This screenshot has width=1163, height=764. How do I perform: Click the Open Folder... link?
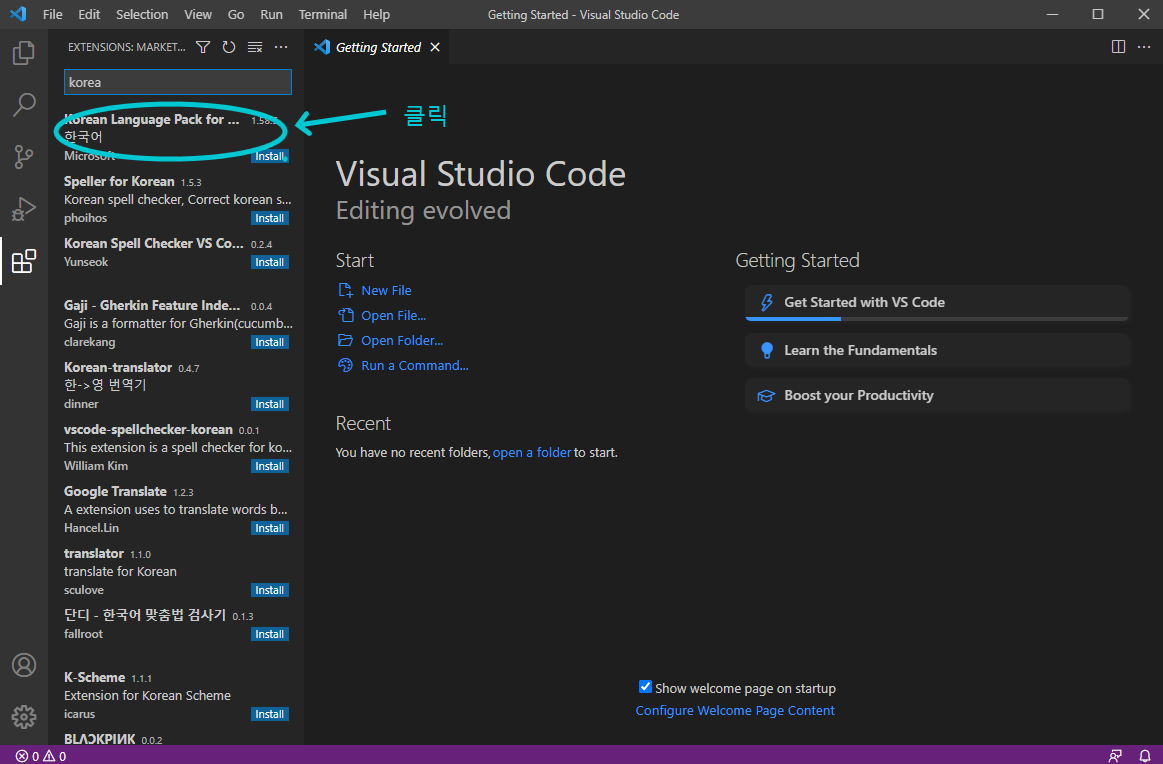click(402, 340)
